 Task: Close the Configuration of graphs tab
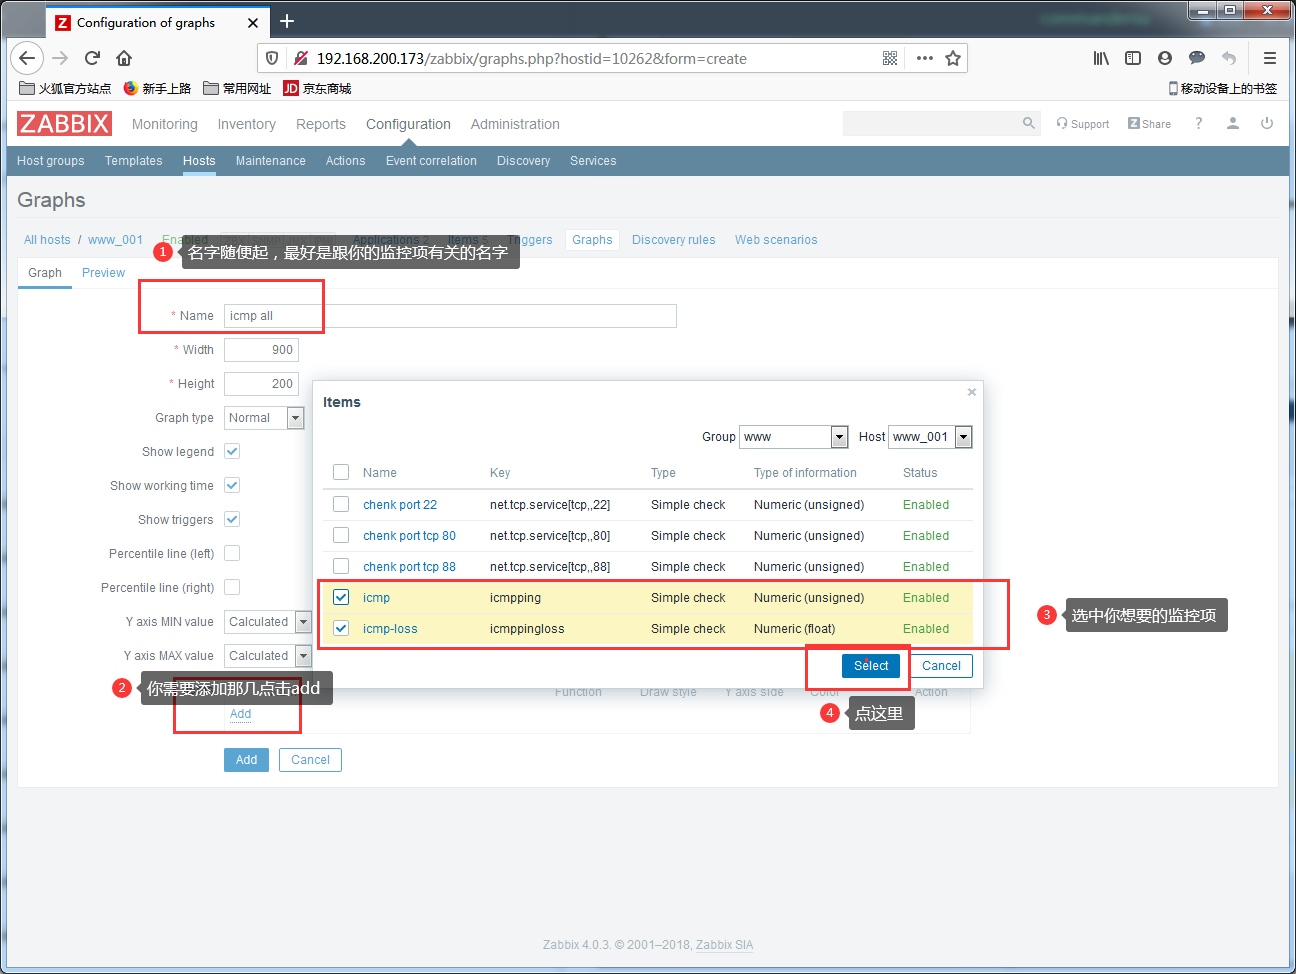click(253, 22)
